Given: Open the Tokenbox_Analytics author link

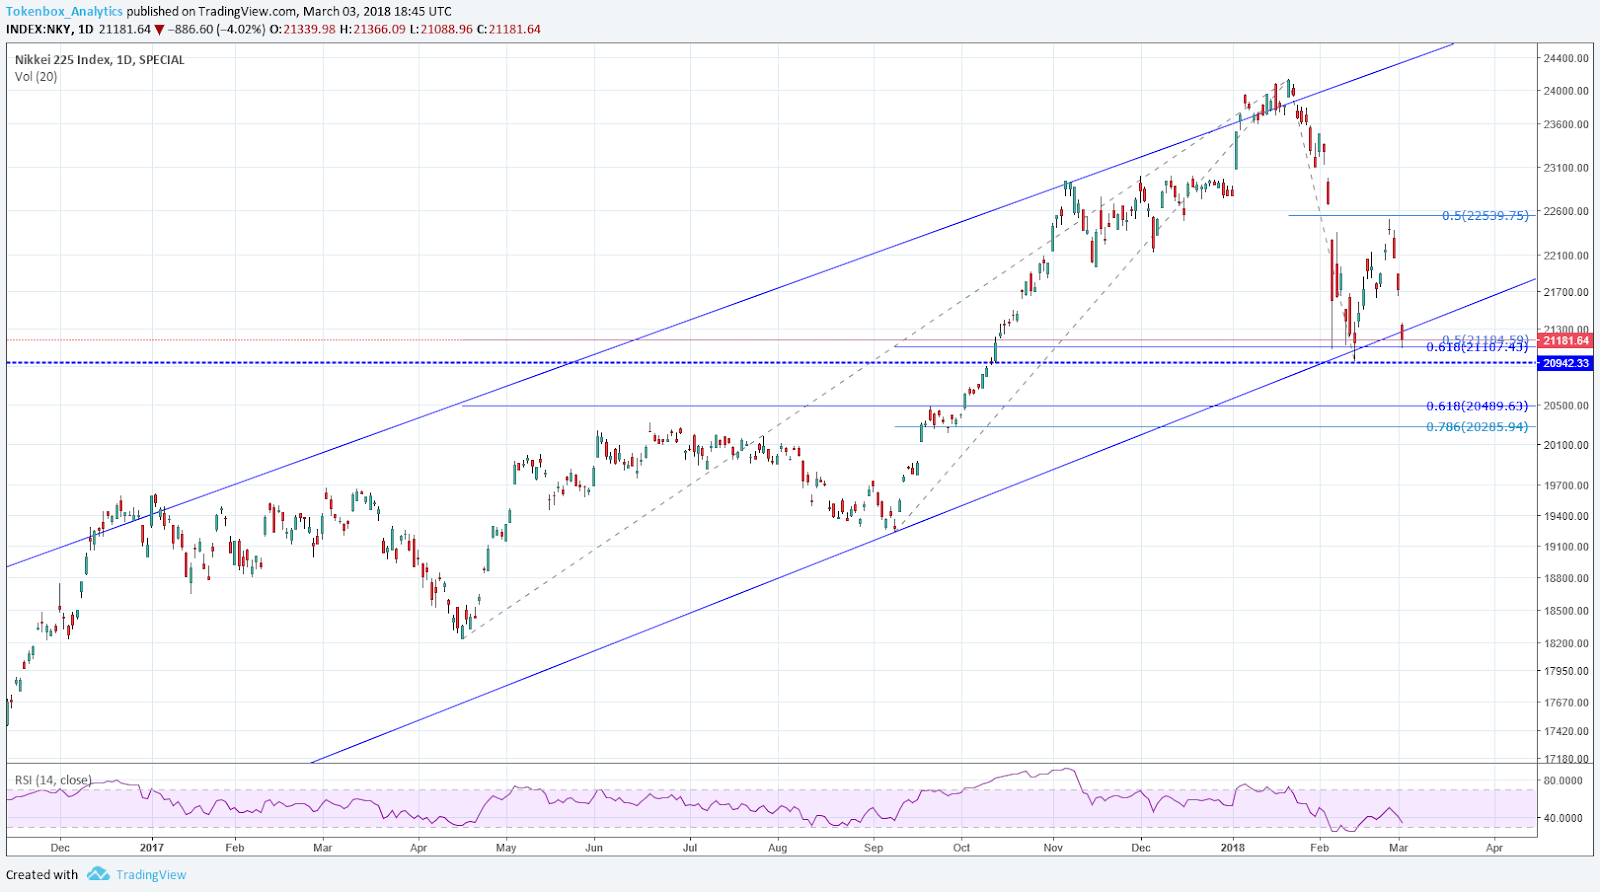Looking at the screenshot, I should tap(65, 12).
